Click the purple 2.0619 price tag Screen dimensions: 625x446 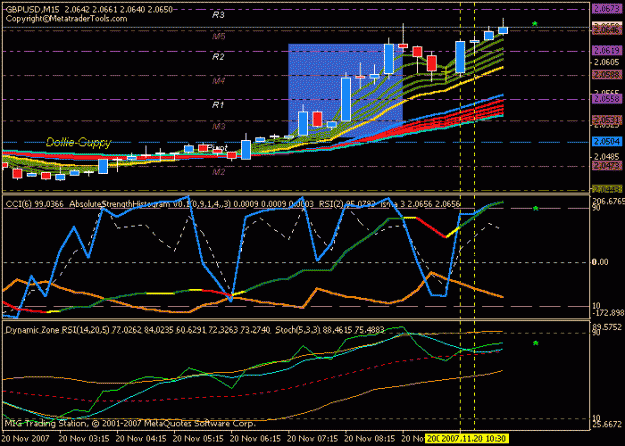[606, 51]
